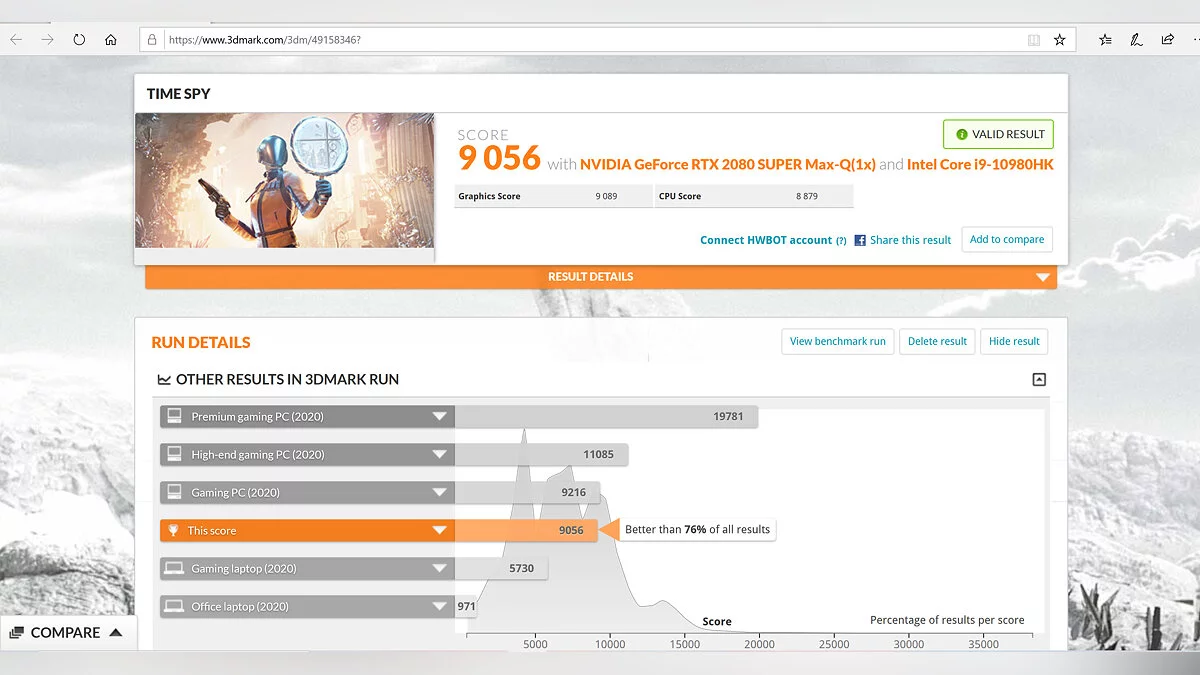Click the Gaming PC (2020) monitor icon
Screen dimensions: 1200x675
[x=174, y=492]
